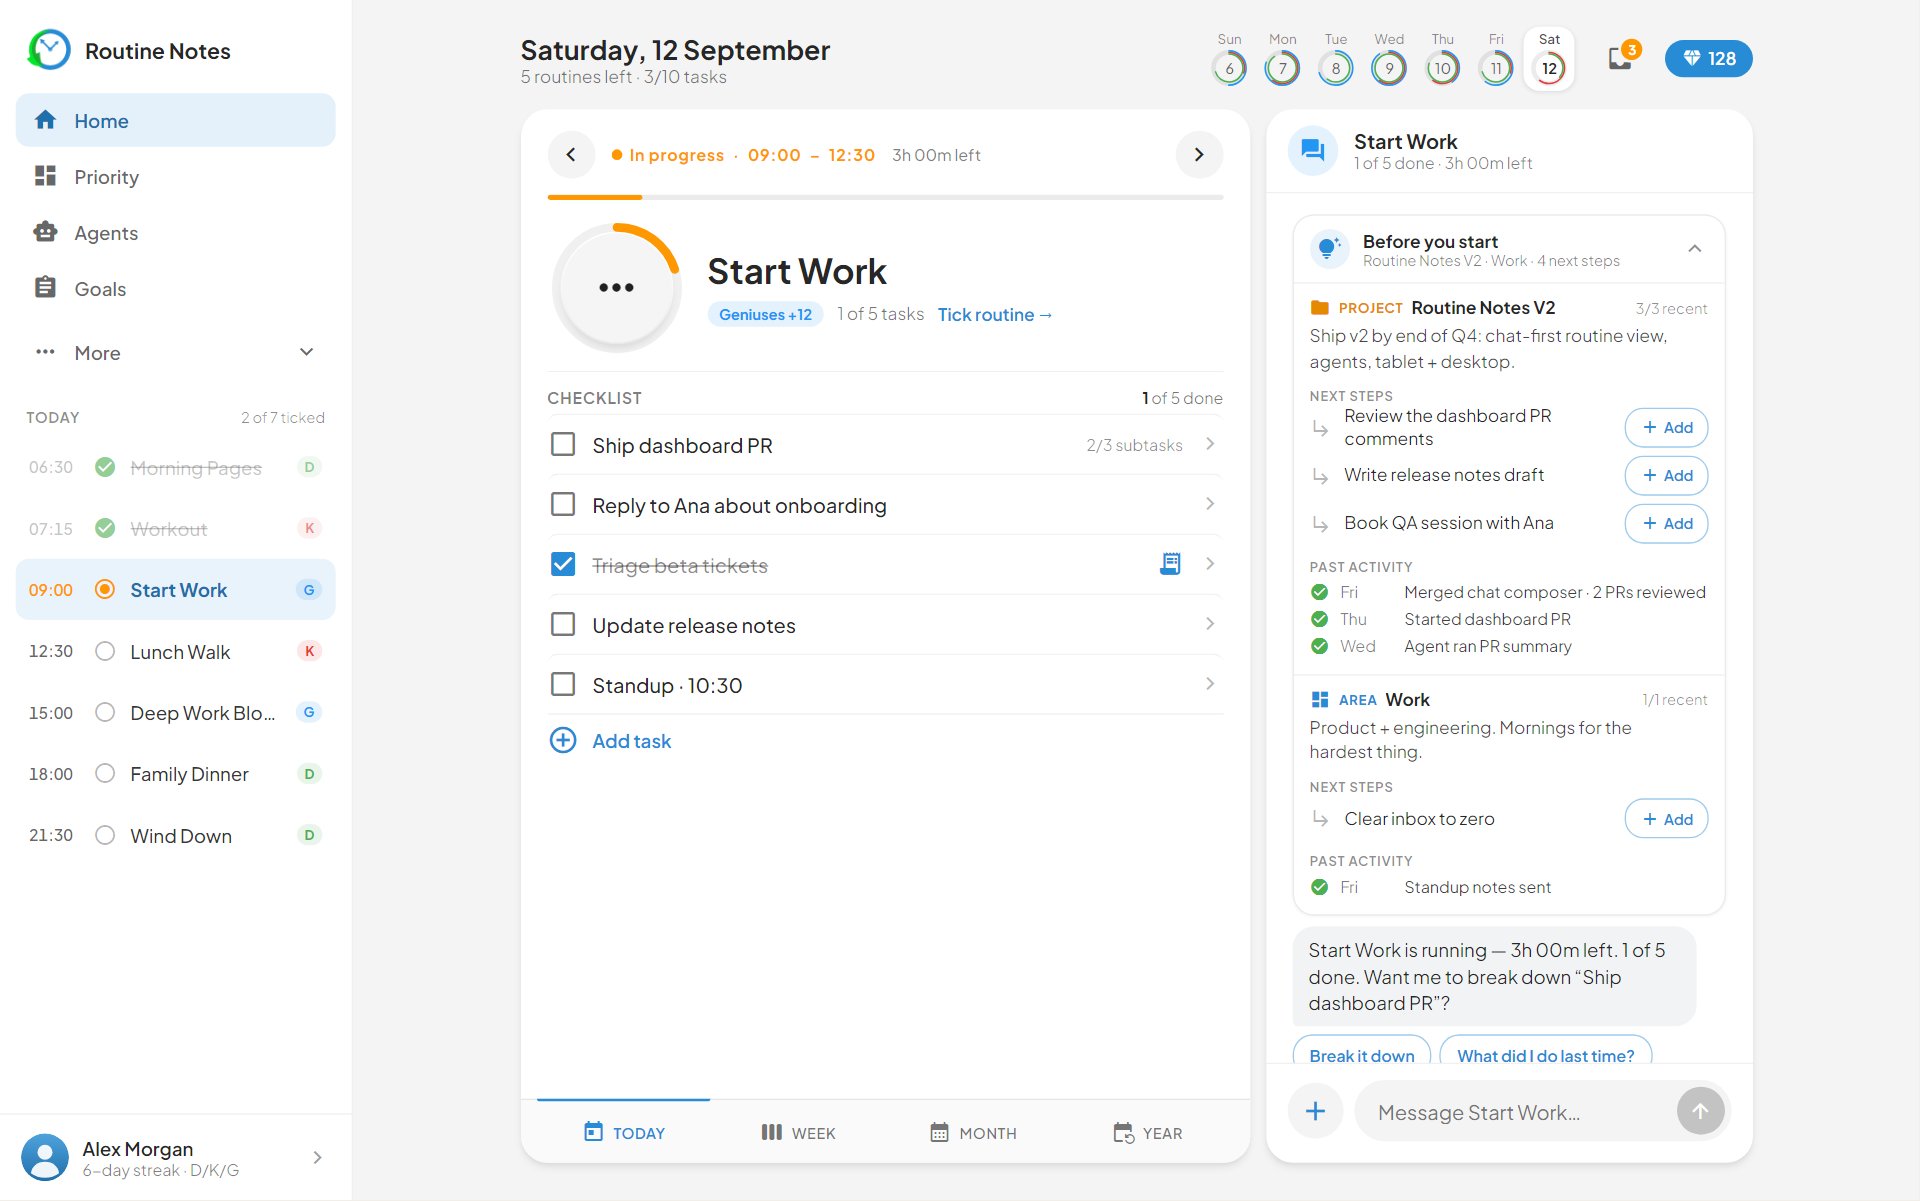
Task: Open the Agents robot icon
Action: (45, 232)
